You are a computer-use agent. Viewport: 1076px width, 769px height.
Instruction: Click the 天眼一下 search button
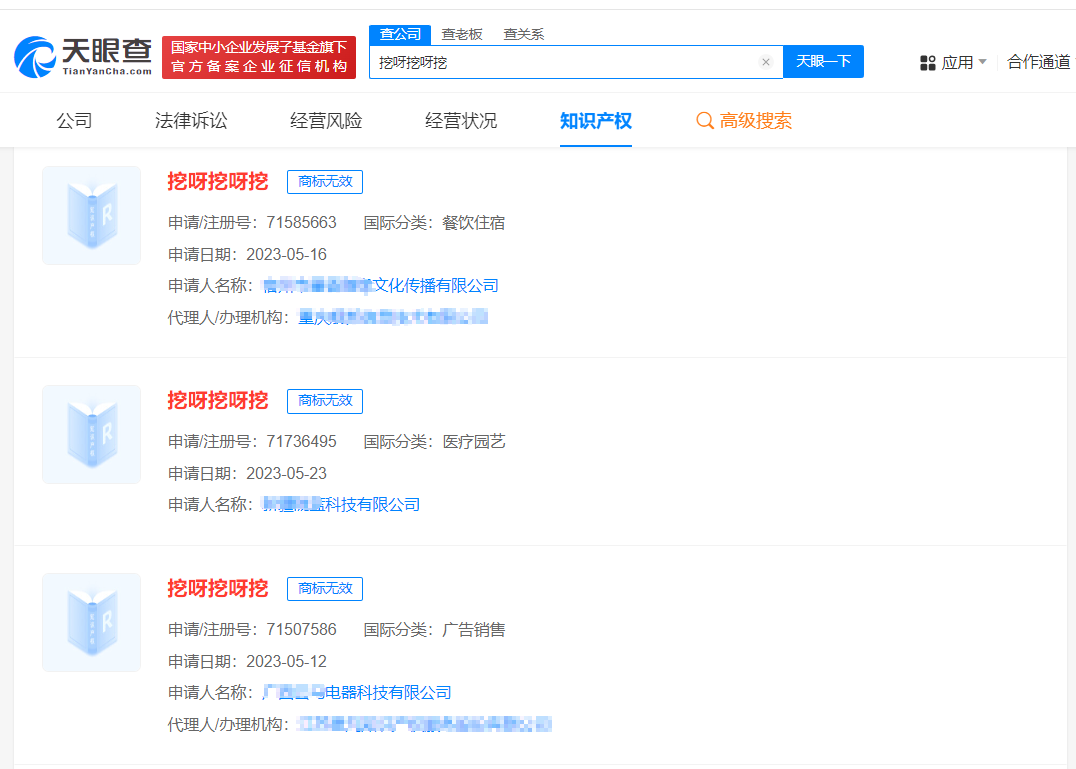click(x=823, y=62)
